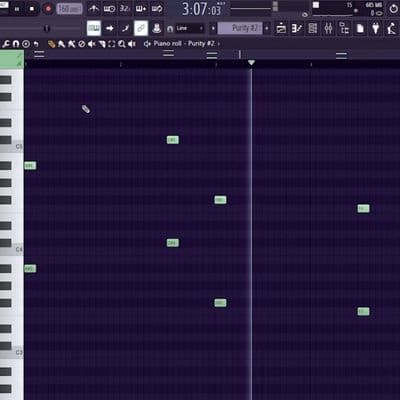The height and width of the screenshot is (400, 400).
Task: Toggle the stamp tool button
Action: pos(156,28)
